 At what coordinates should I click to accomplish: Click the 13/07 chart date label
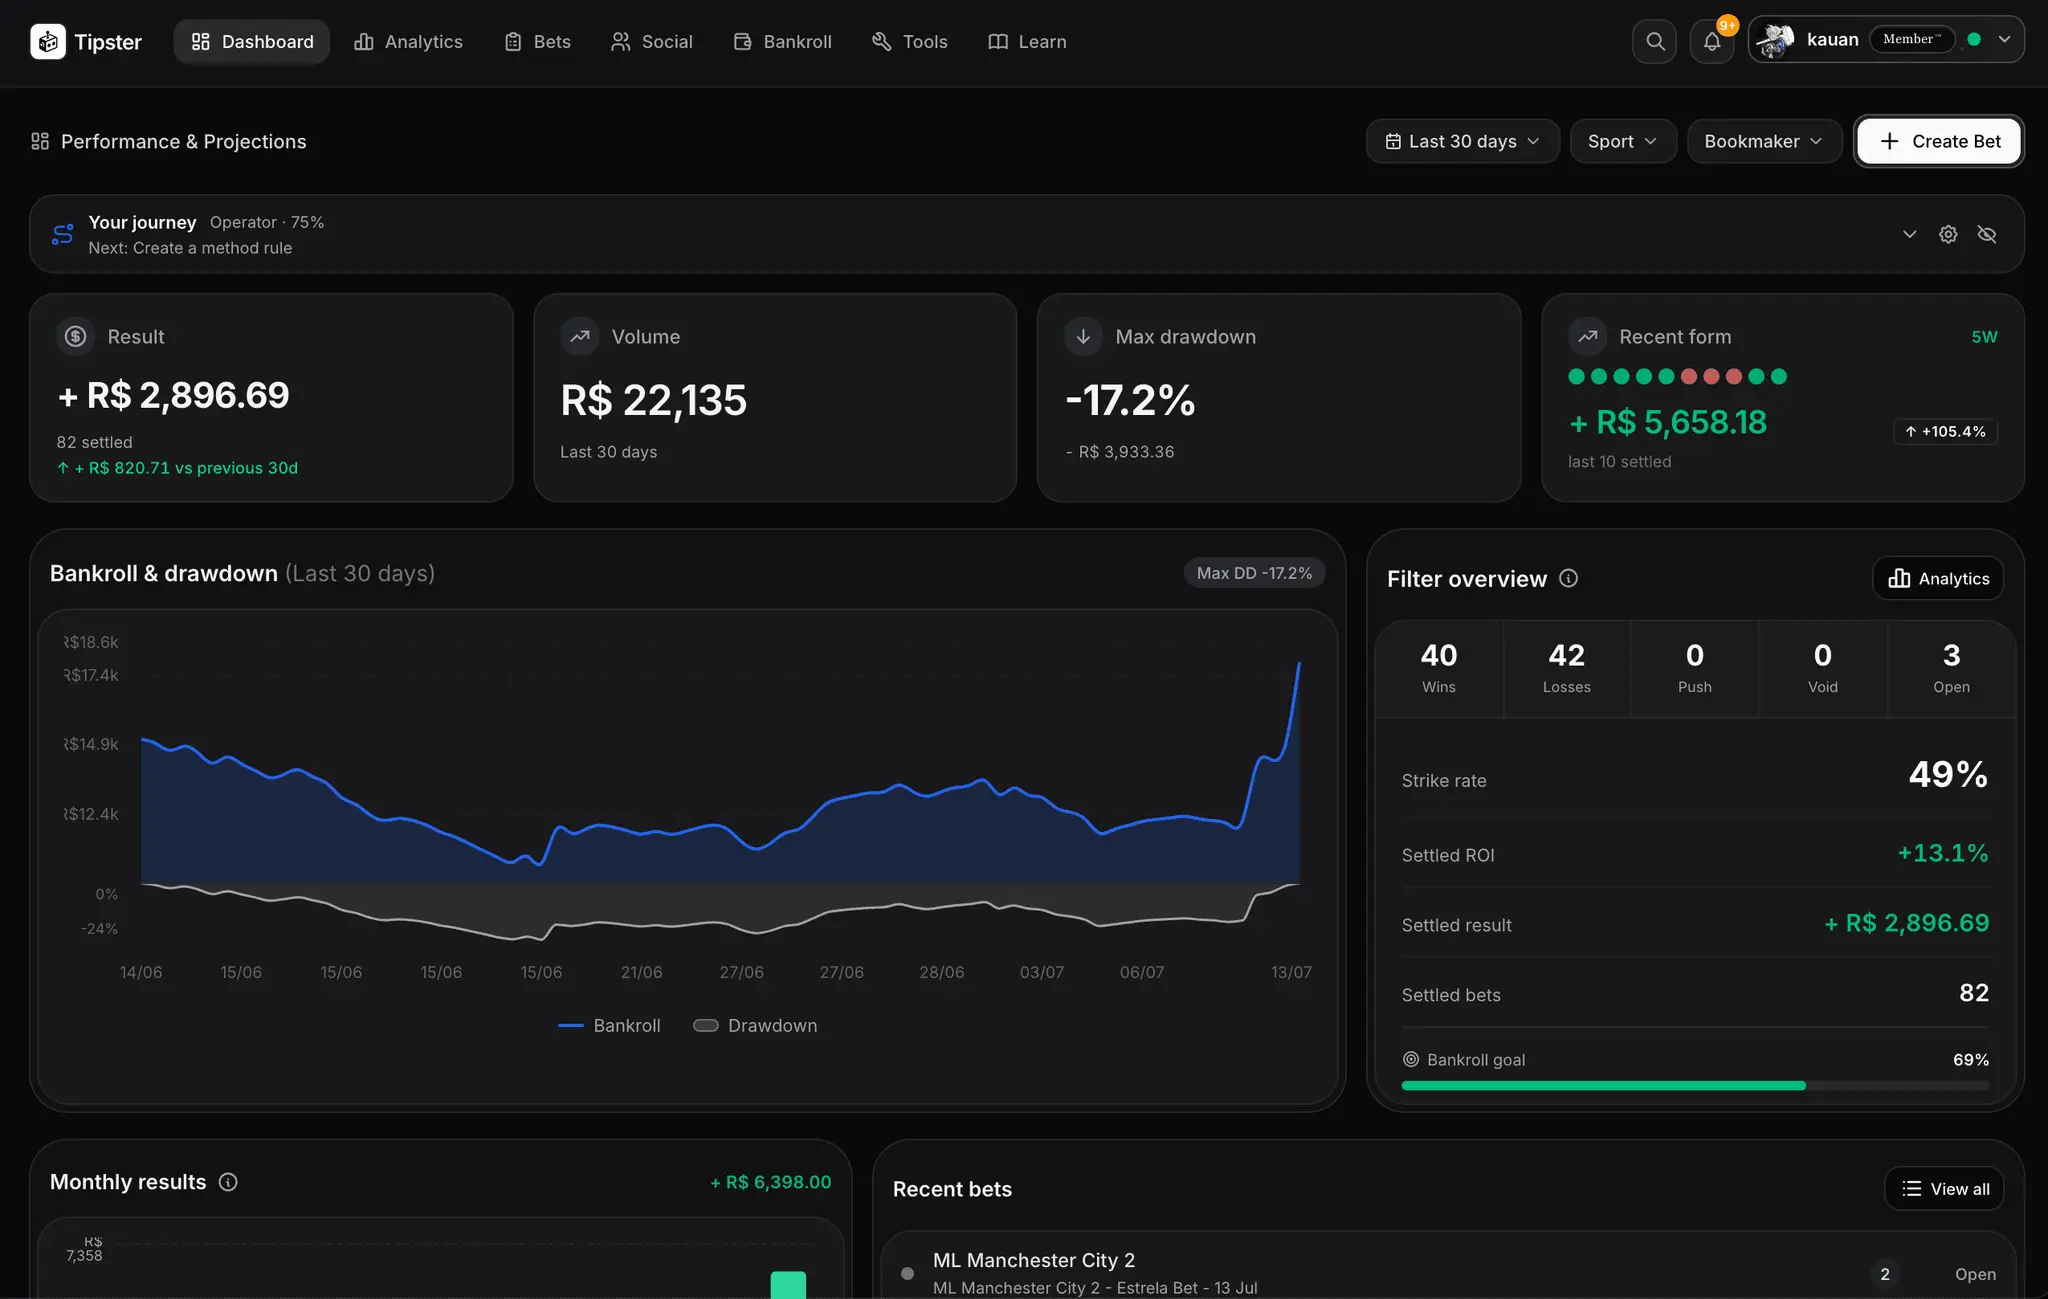click(1291, 972)
